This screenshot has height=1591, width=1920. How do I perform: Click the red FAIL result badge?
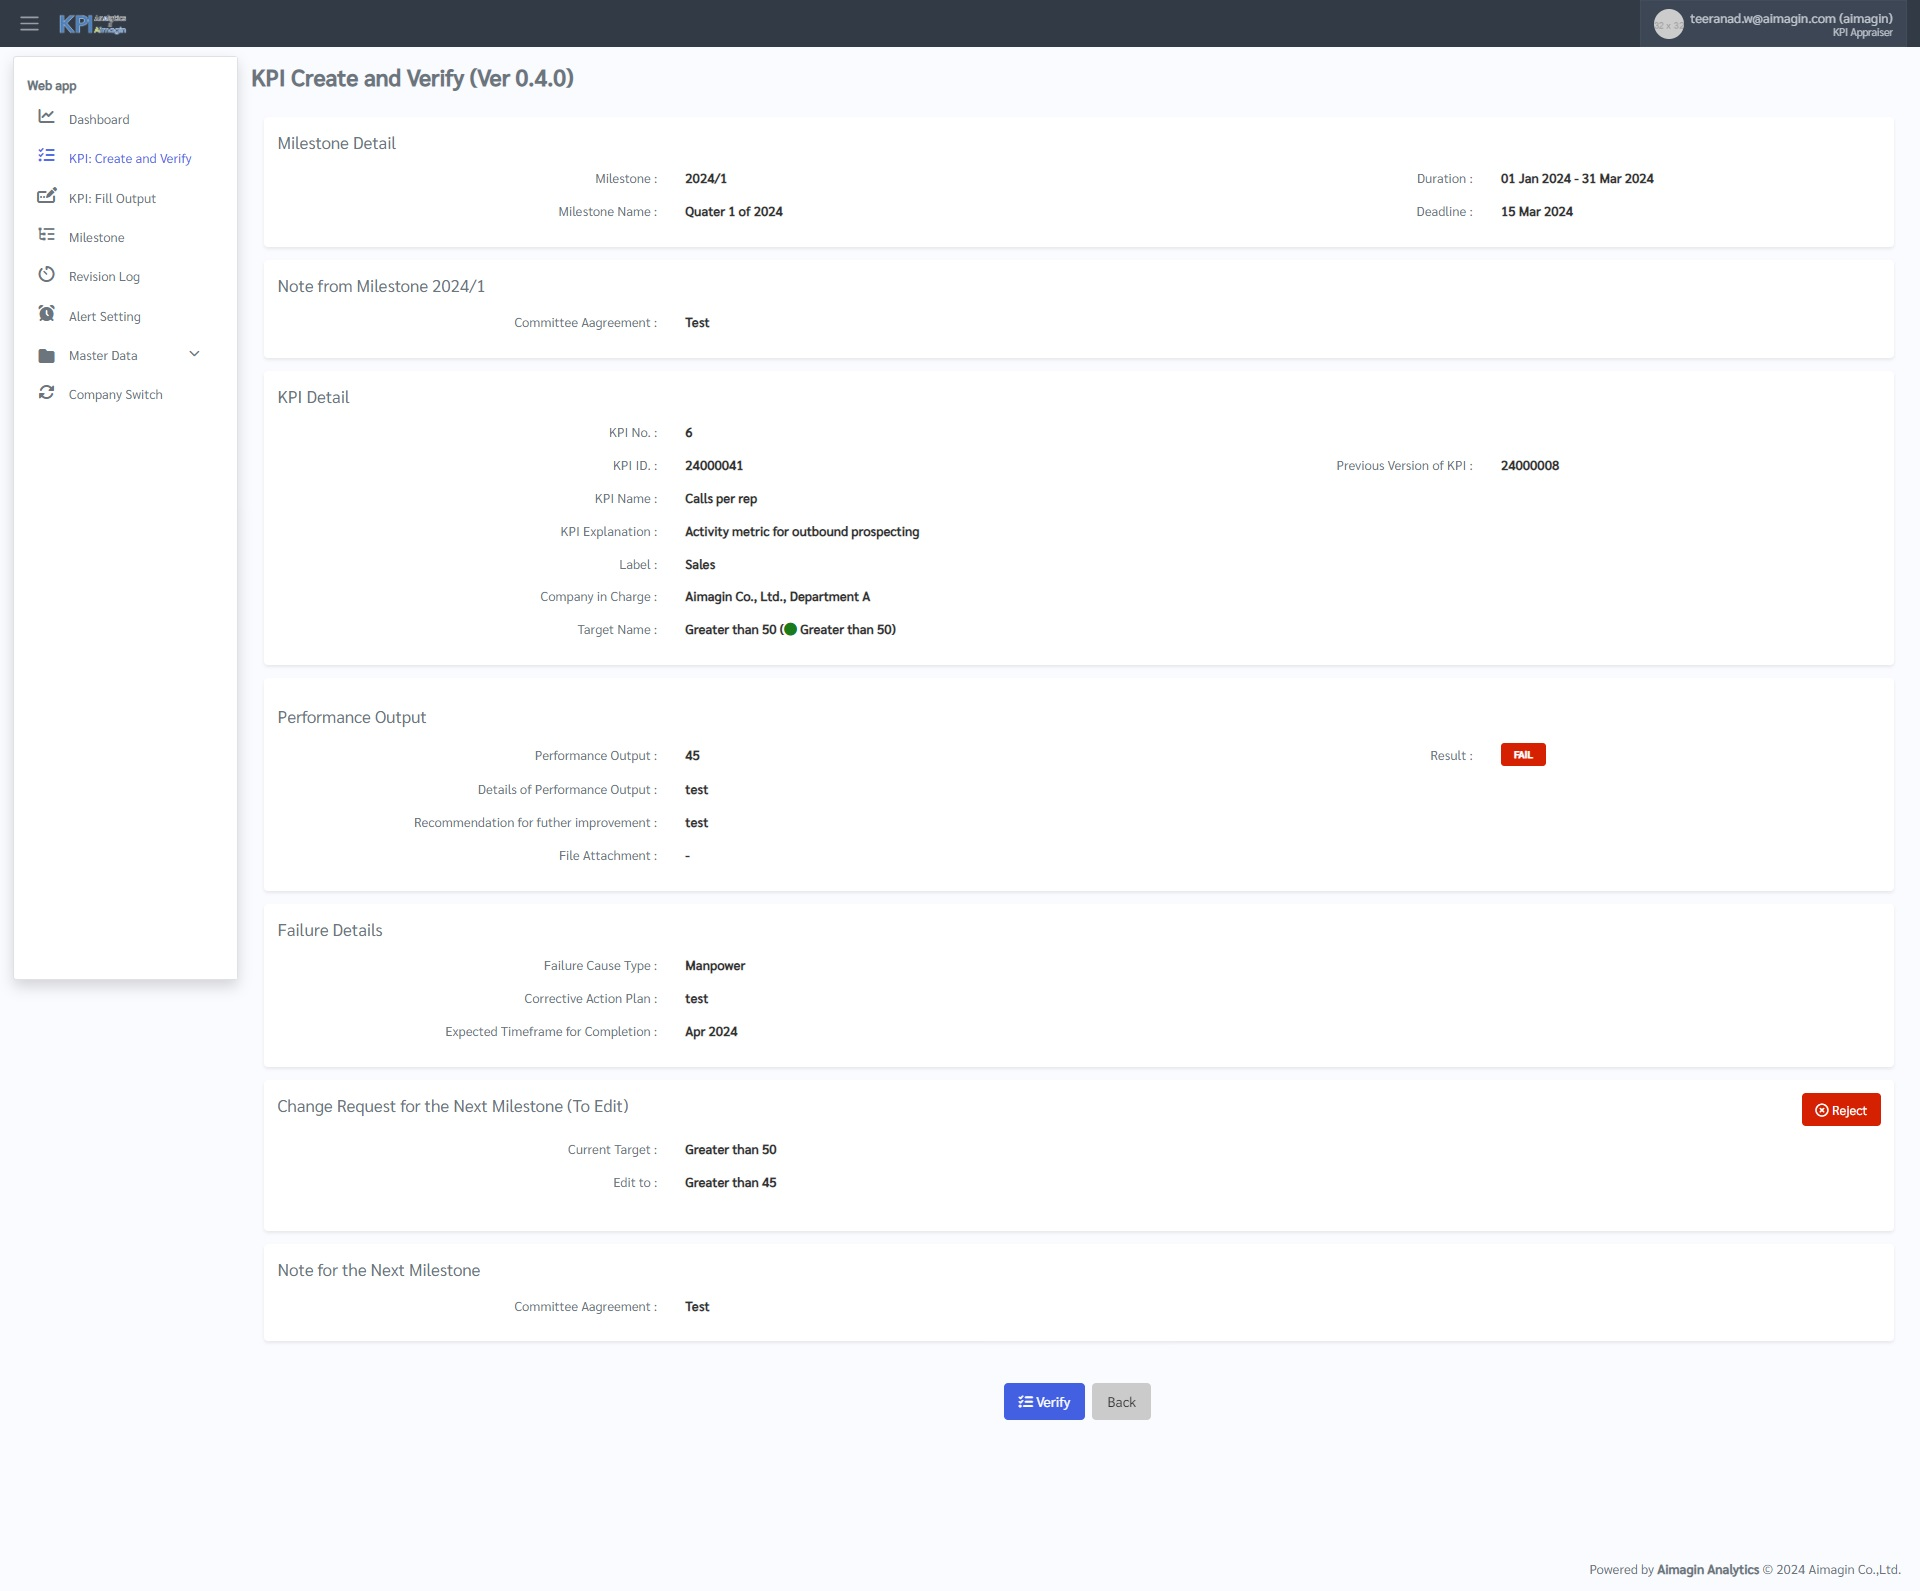[1522, 755]
